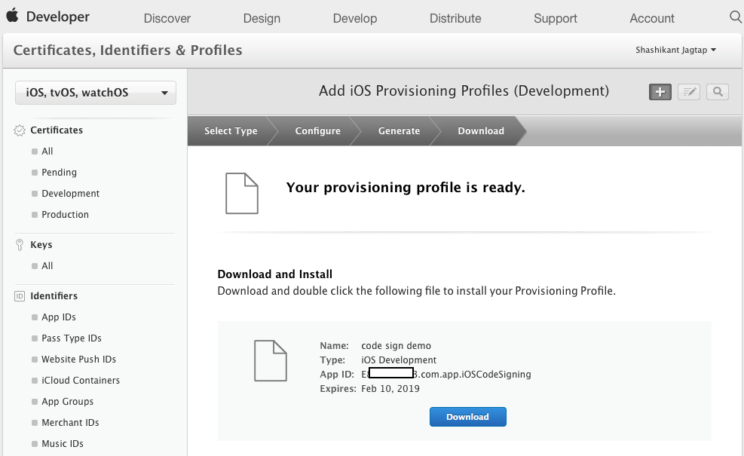Select Pending under Certificates

[x=59, y=172]
